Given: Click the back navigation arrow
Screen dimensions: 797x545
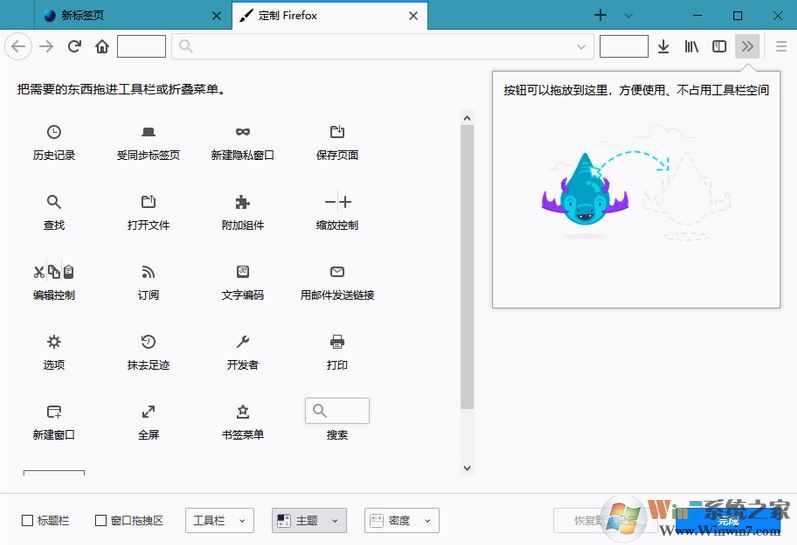Looking at the screenshot, I should (x=18, y=47).
